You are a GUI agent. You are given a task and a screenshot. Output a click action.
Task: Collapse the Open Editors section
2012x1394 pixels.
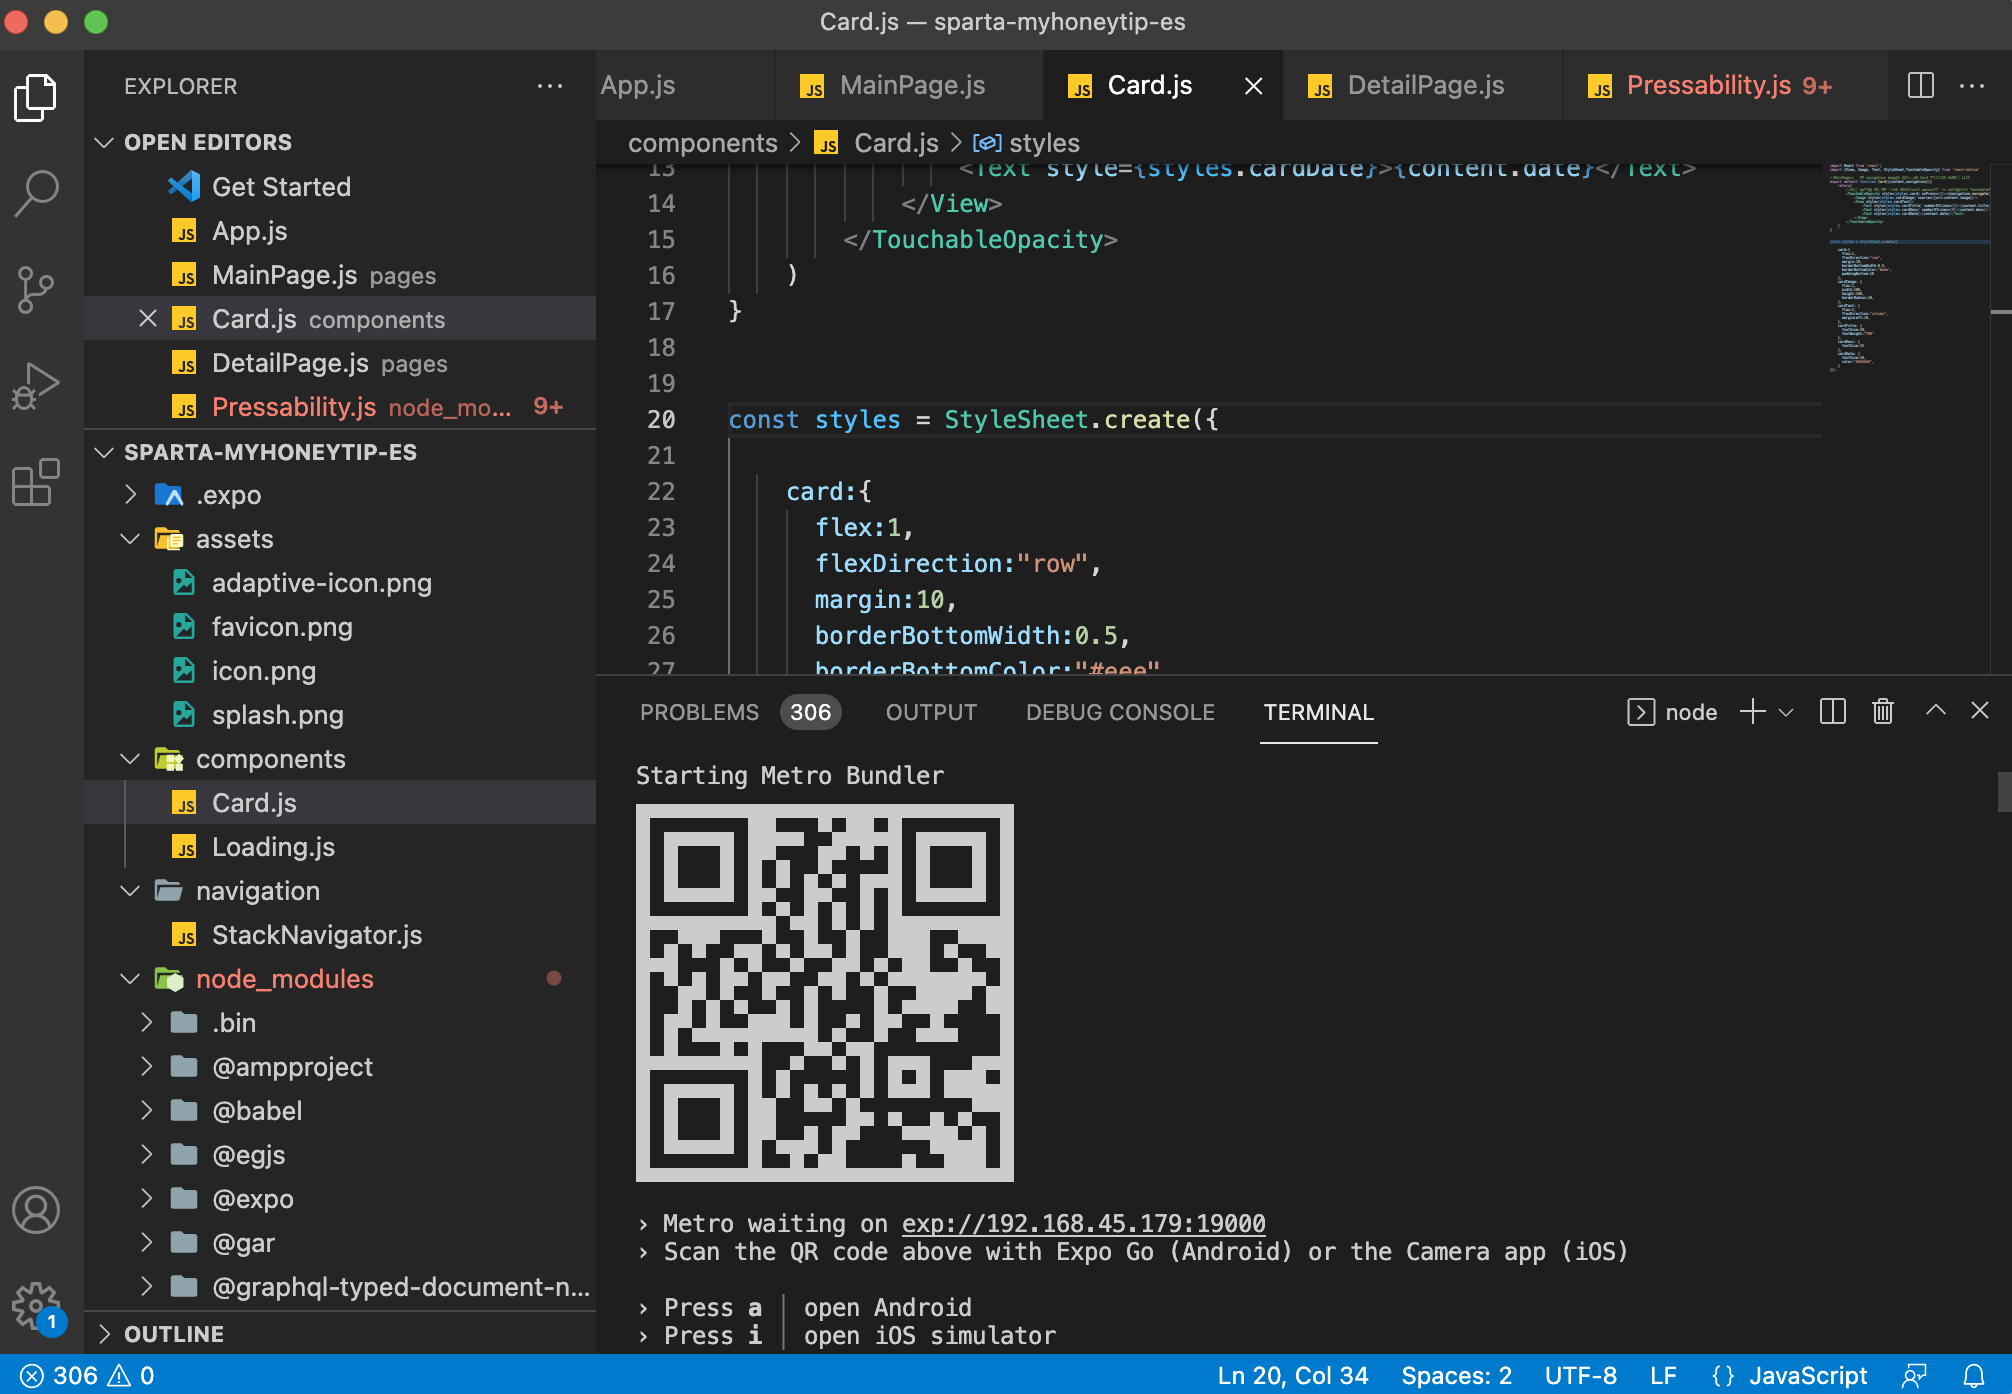pyautogui.click(x=104, y=142)
